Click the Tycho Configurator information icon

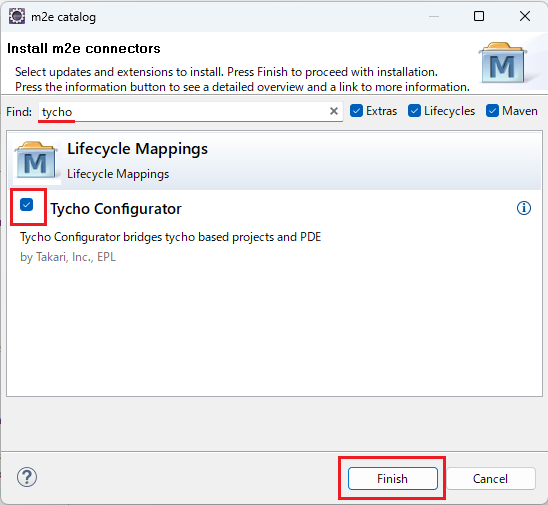point(524,208)
